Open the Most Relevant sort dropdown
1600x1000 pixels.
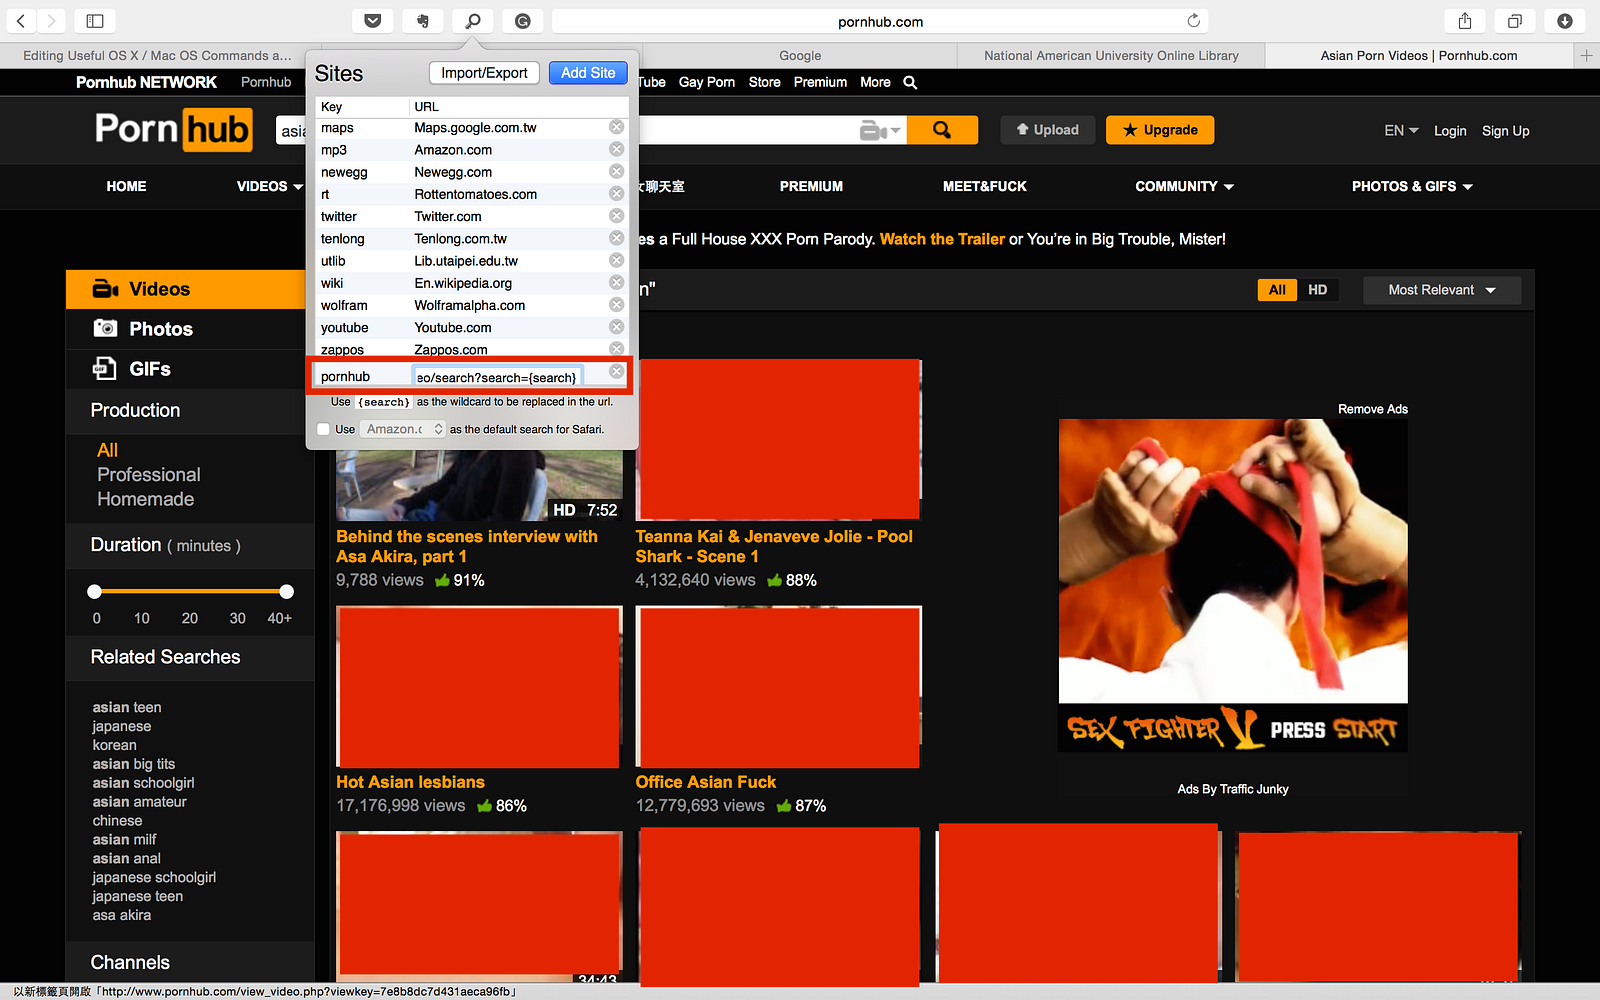[1442, 290]
